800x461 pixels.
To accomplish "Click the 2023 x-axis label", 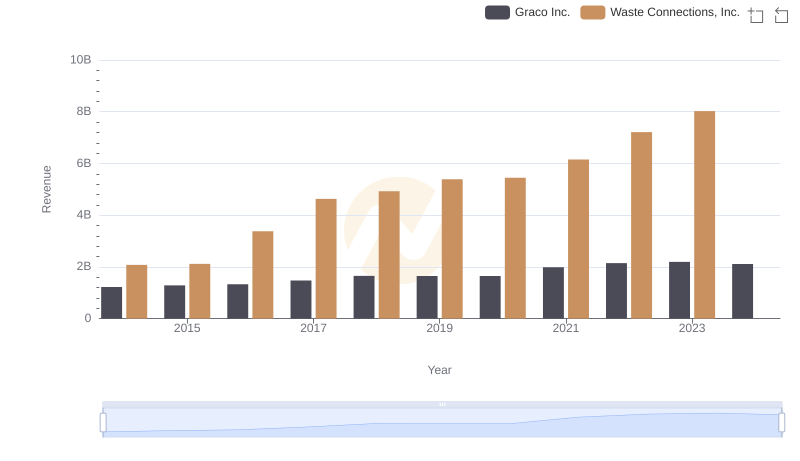I will [692, 328].
